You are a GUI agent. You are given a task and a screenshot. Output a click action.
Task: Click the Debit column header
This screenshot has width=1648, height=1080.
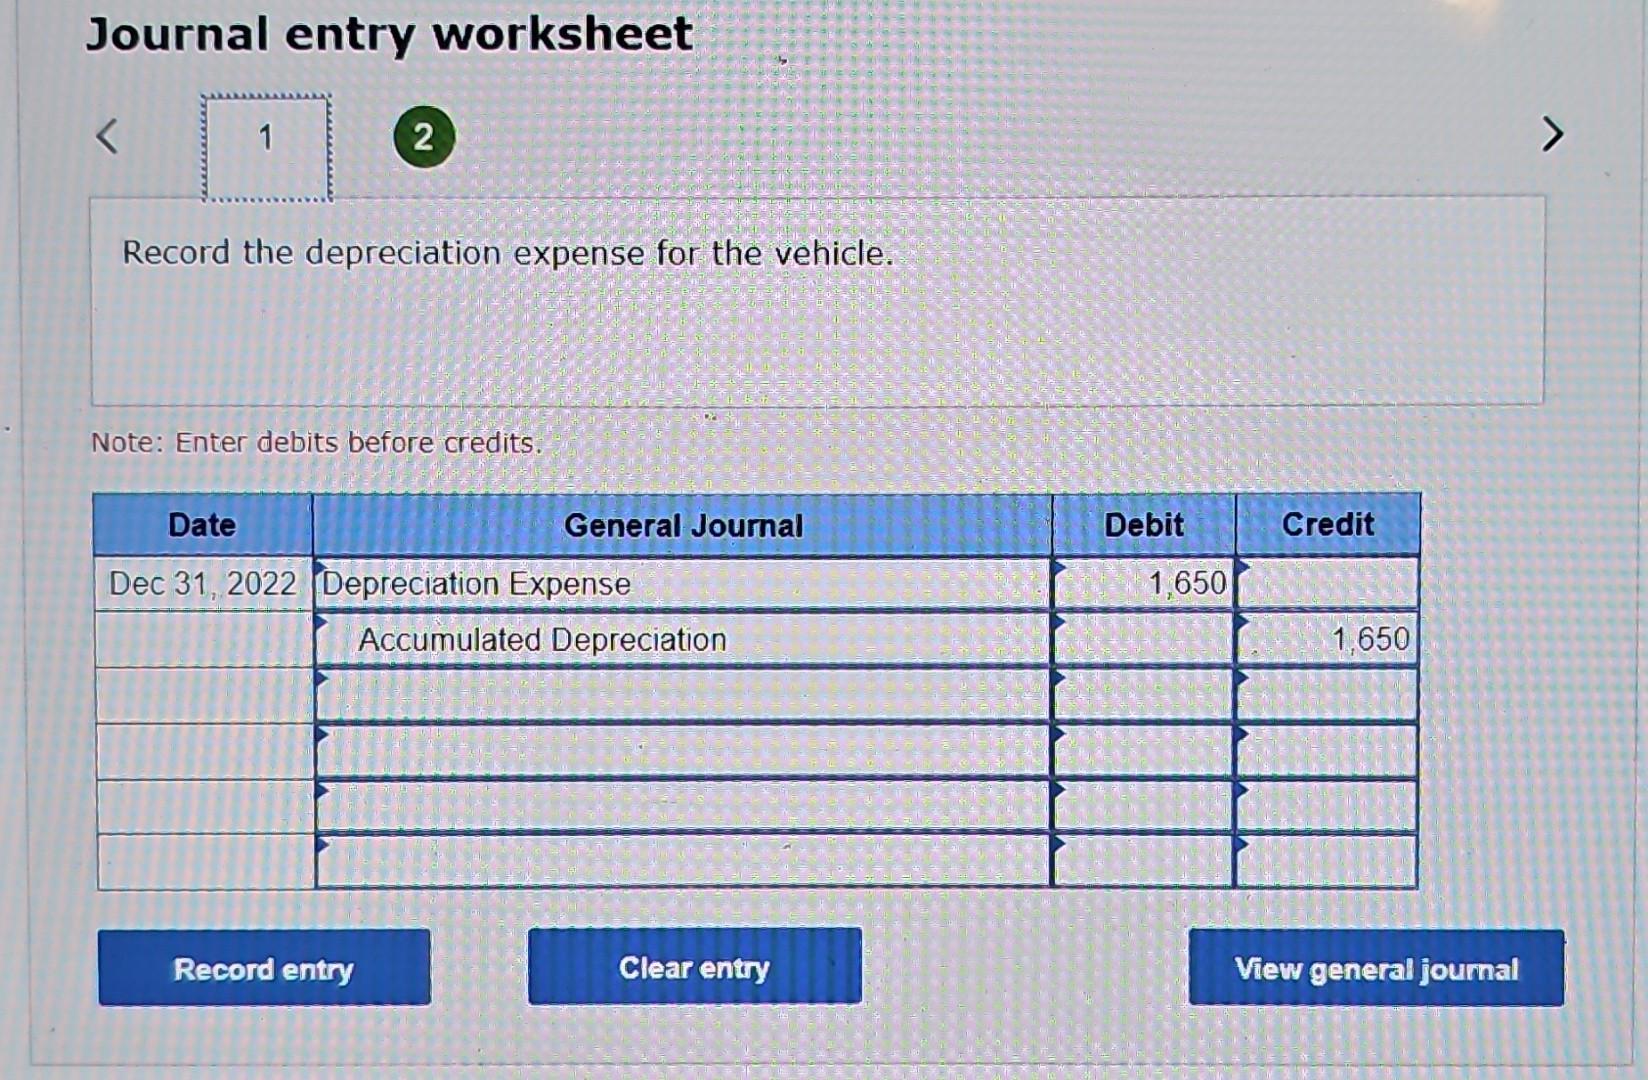(x=1143, y=525)
